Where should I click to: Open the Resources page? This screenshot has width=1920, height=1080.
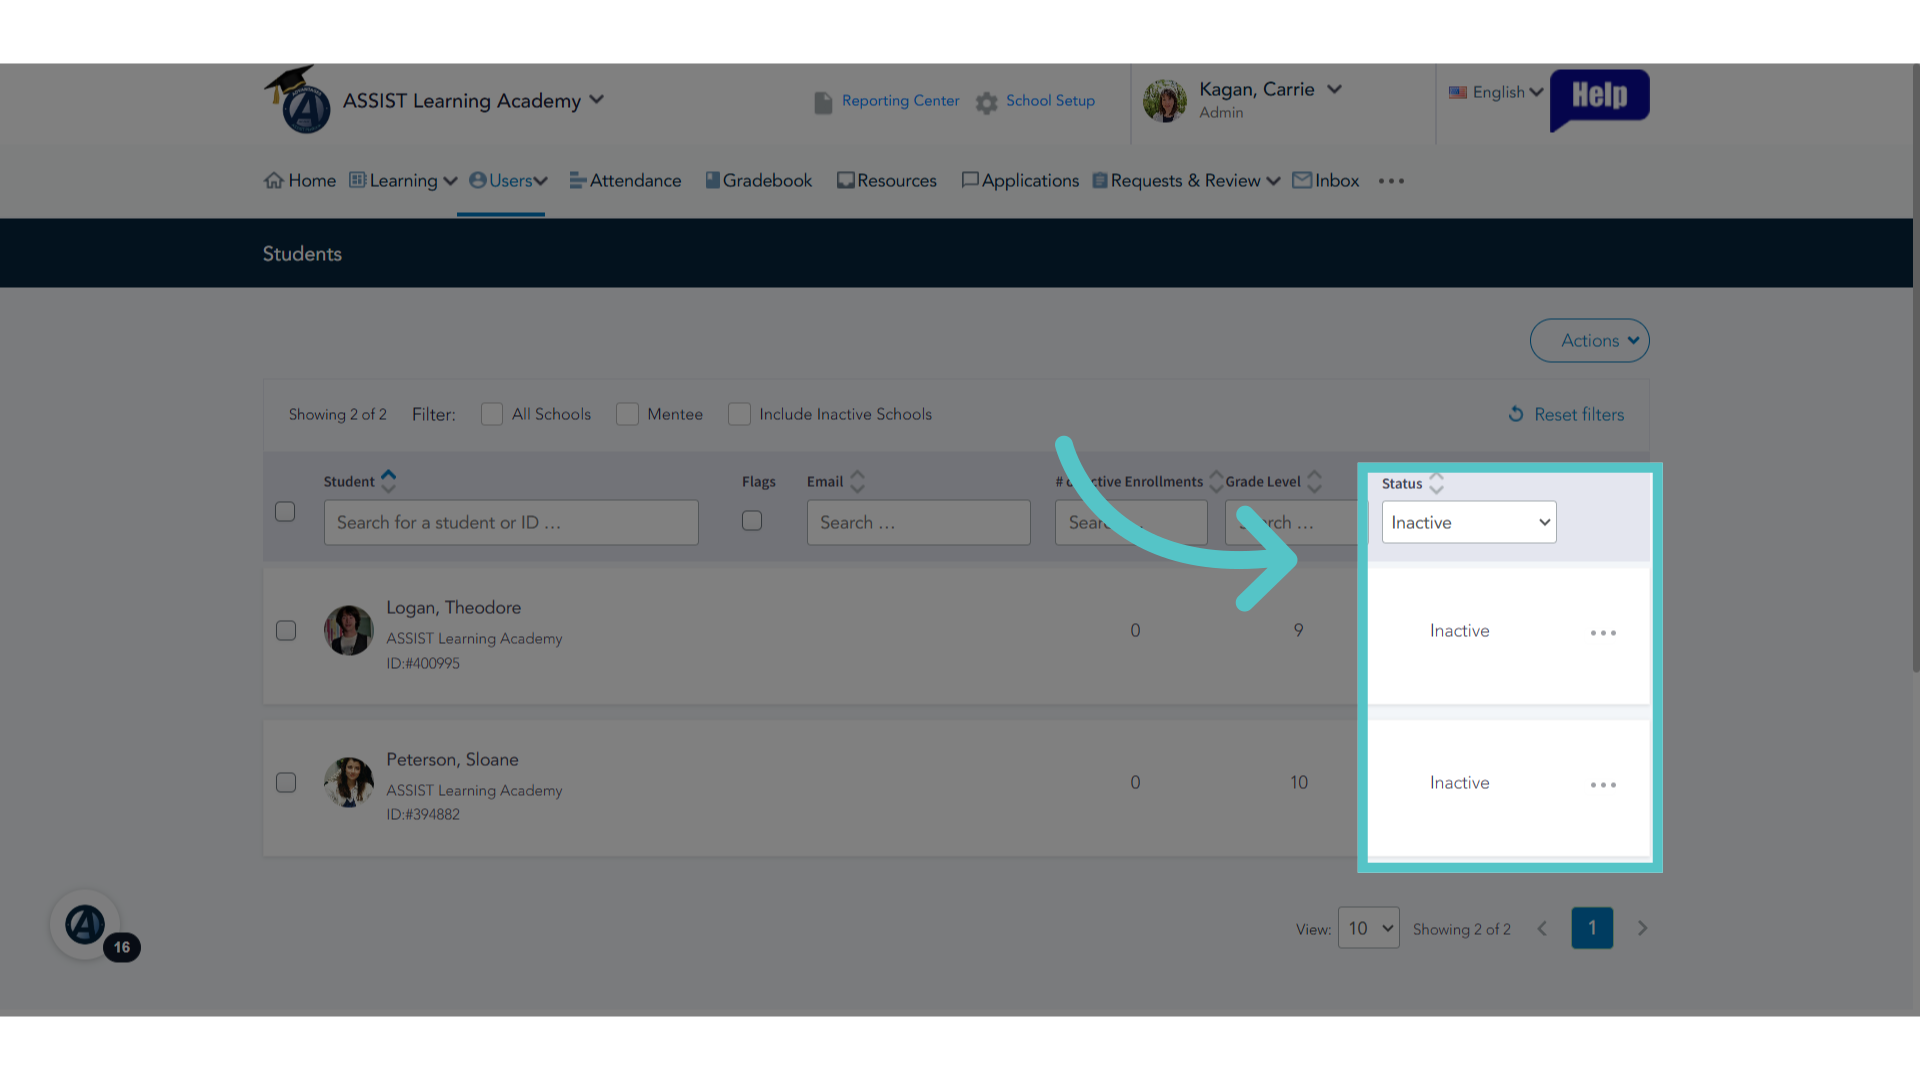point(887,181)
